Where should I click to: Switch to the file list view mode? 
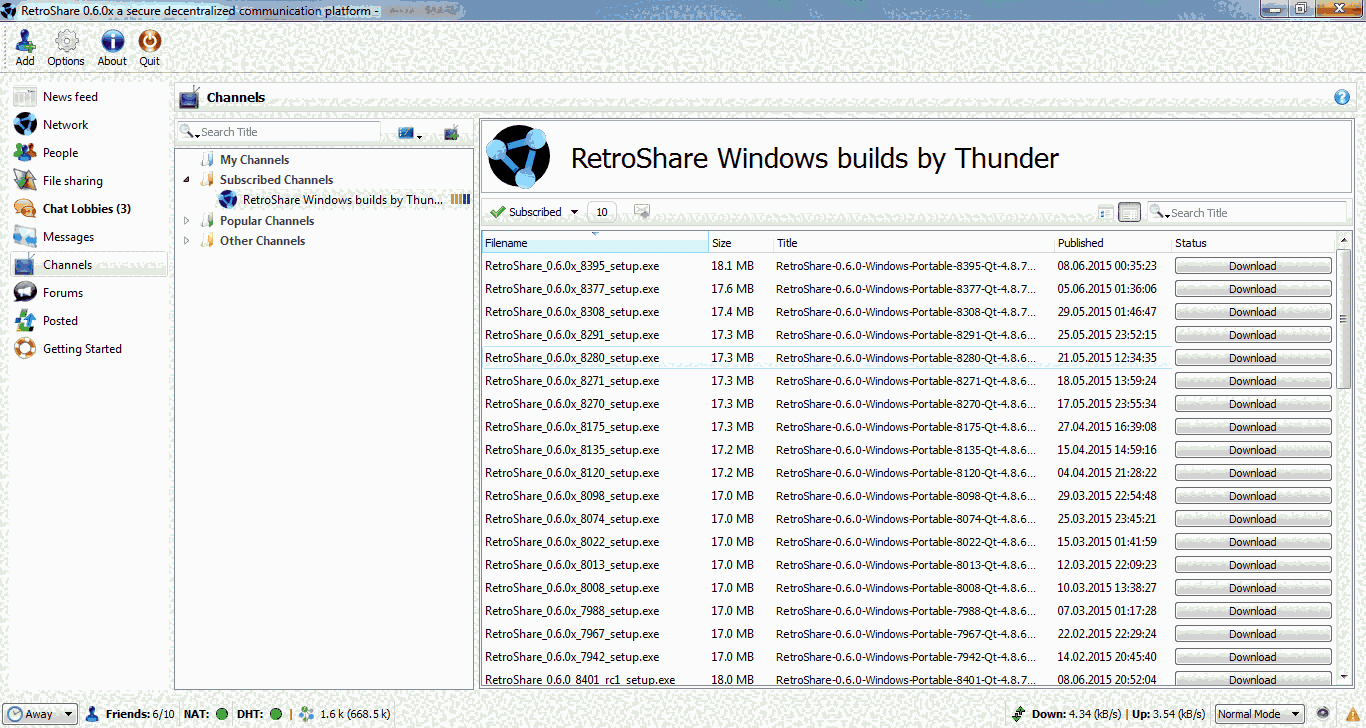pos(1129,212)
